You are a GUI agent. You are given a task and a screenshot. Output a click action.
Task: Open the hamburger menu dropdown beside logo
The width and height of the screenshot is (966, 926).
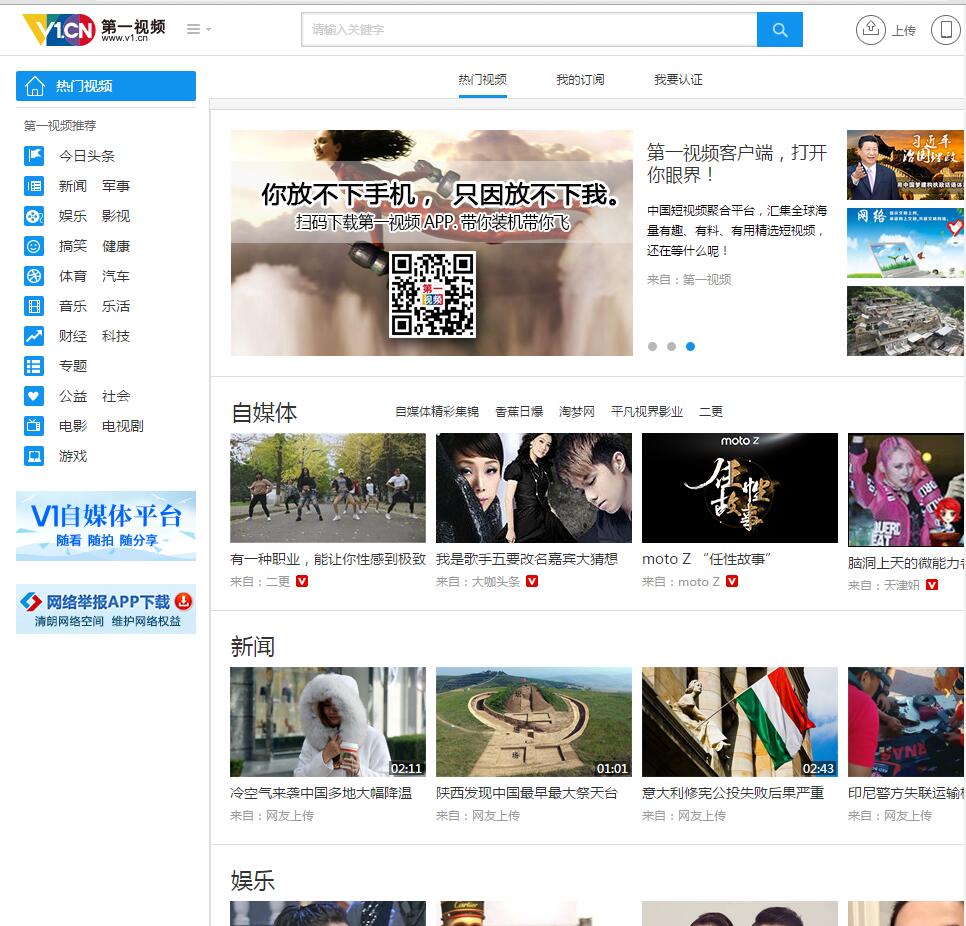[x=198, y=29]
